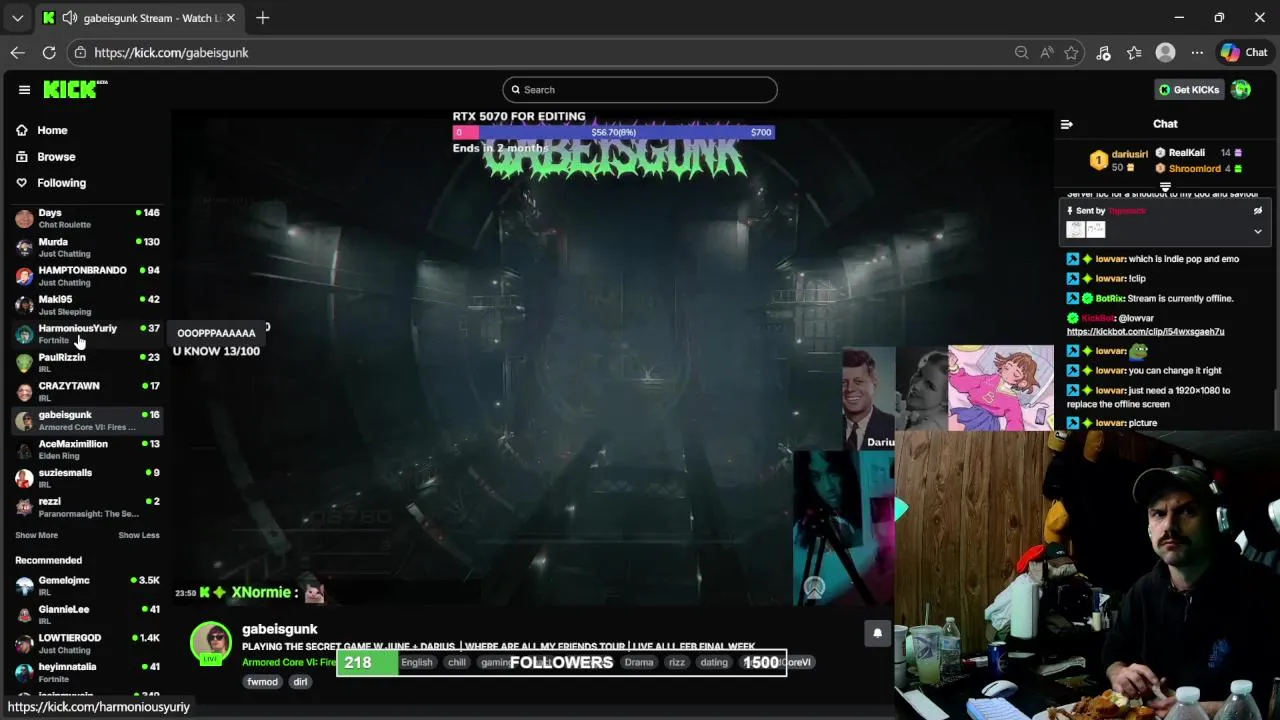Click the fwmod tag
Screen dimensions: 1280x720
(263, 682)
